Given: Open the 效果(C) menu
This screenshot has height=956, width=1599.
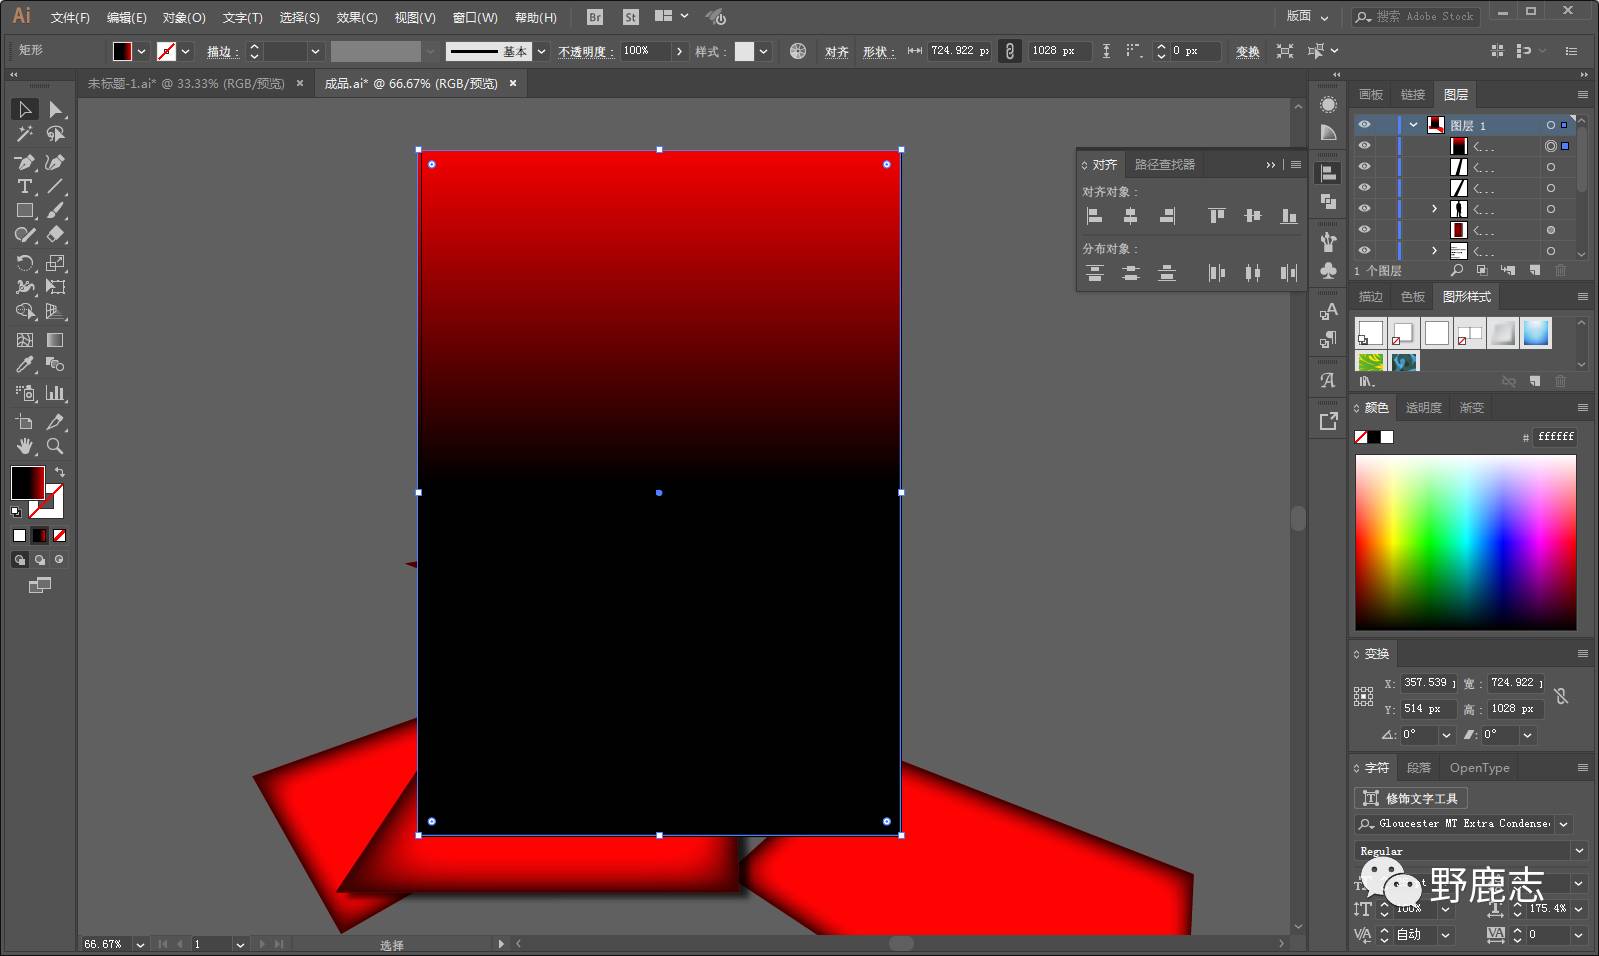Looking at the screenshot, I should [x=356, y=17].
